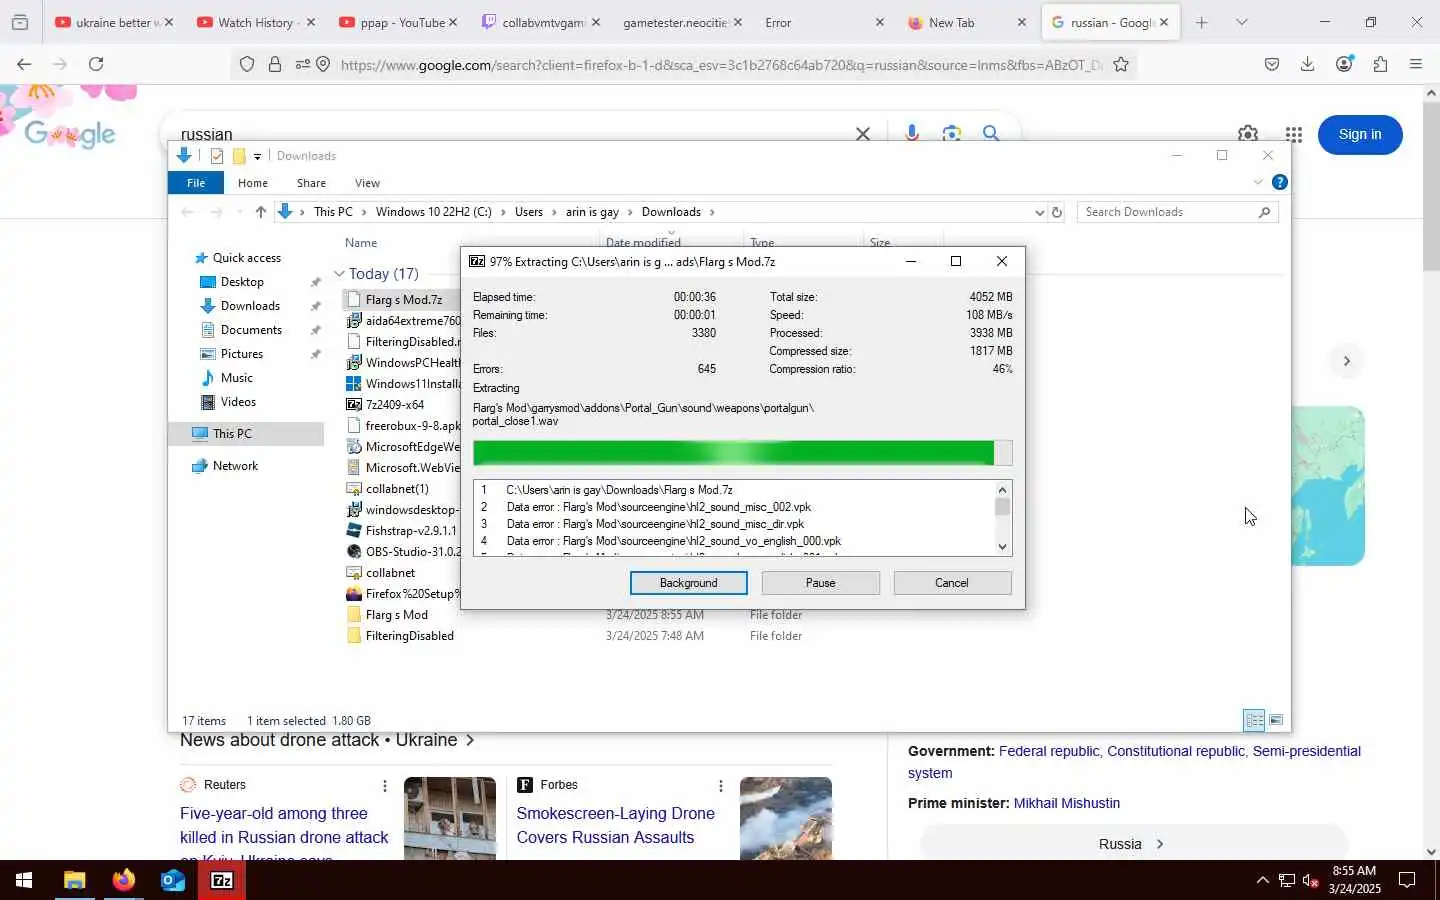Open the Quick Access Toolbar dropdown

(257, 156)
